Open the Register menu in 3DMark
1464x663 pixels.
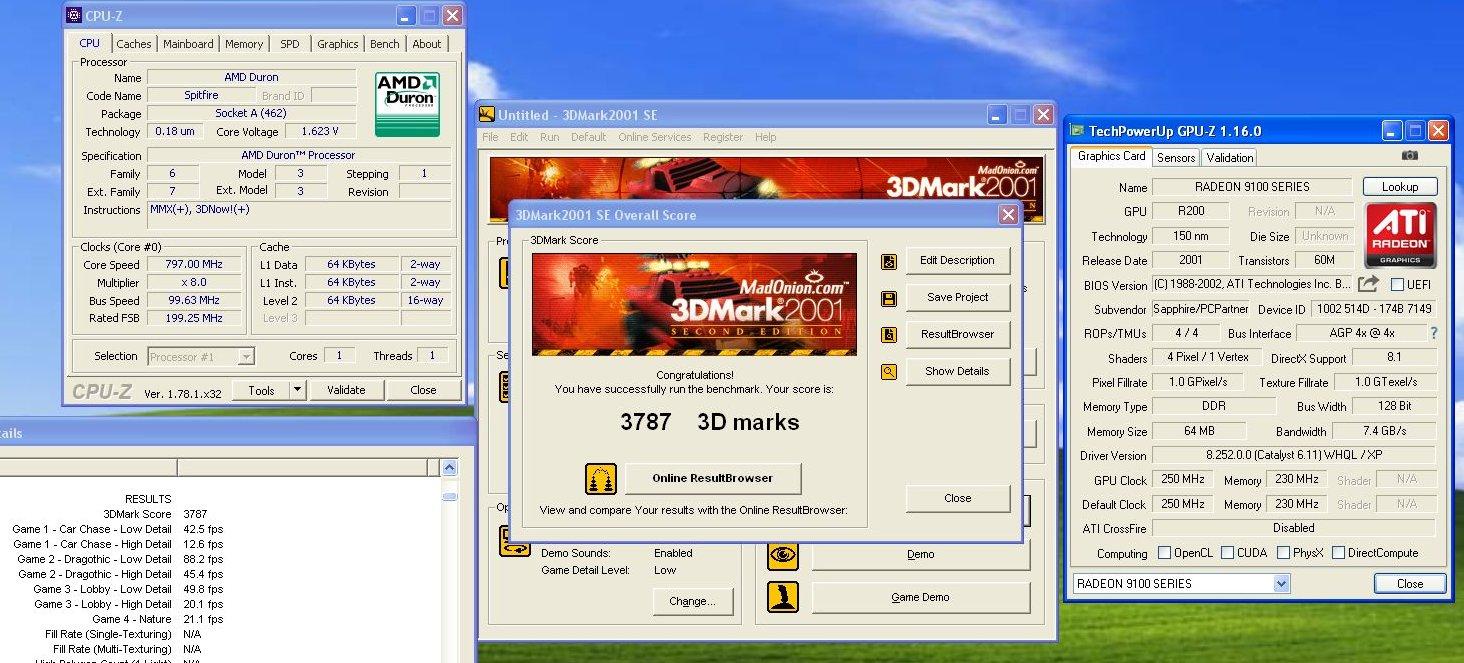click(723, 137)
